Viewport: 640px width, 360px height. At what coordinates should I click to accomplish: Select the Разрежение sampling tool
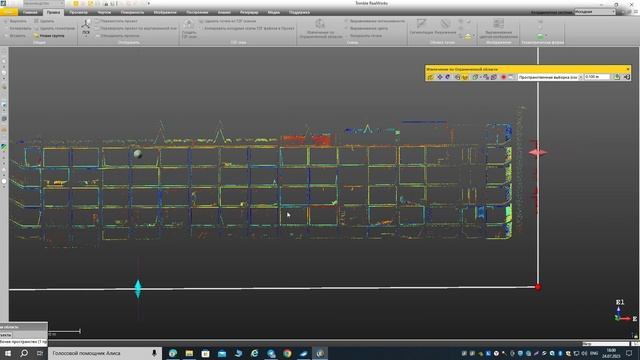click(445, 27)
